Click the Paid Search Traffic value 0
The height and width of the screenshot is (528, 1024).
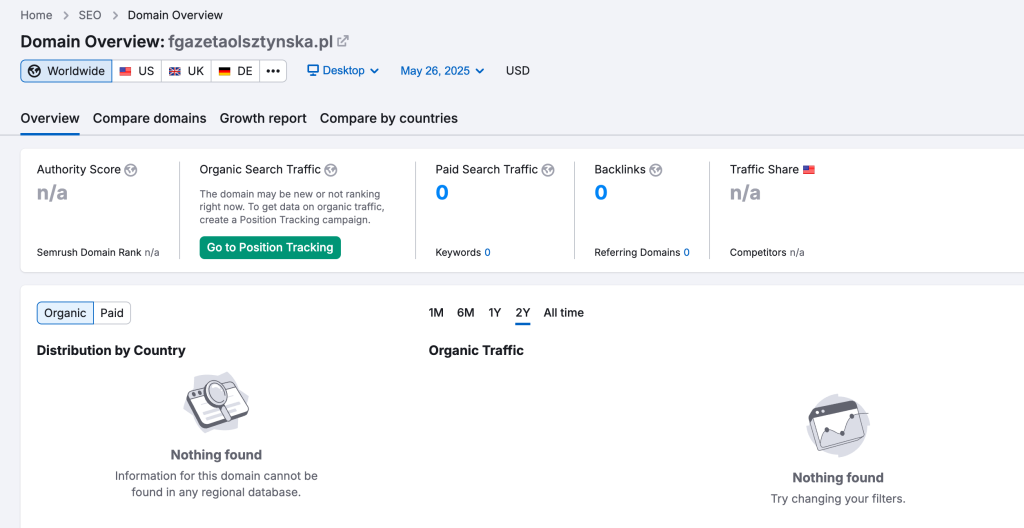point(442,193)
